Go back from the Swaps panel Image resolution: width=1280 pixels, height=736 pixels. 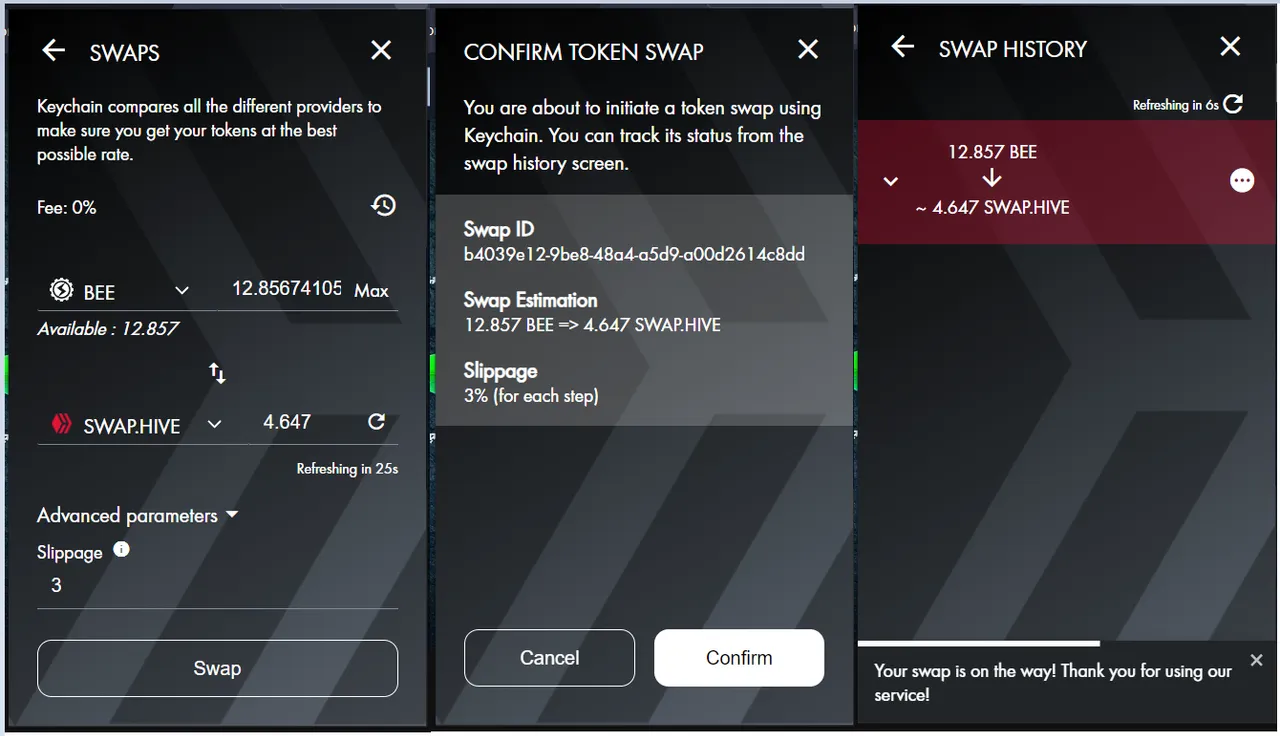[x=53, y=50]
